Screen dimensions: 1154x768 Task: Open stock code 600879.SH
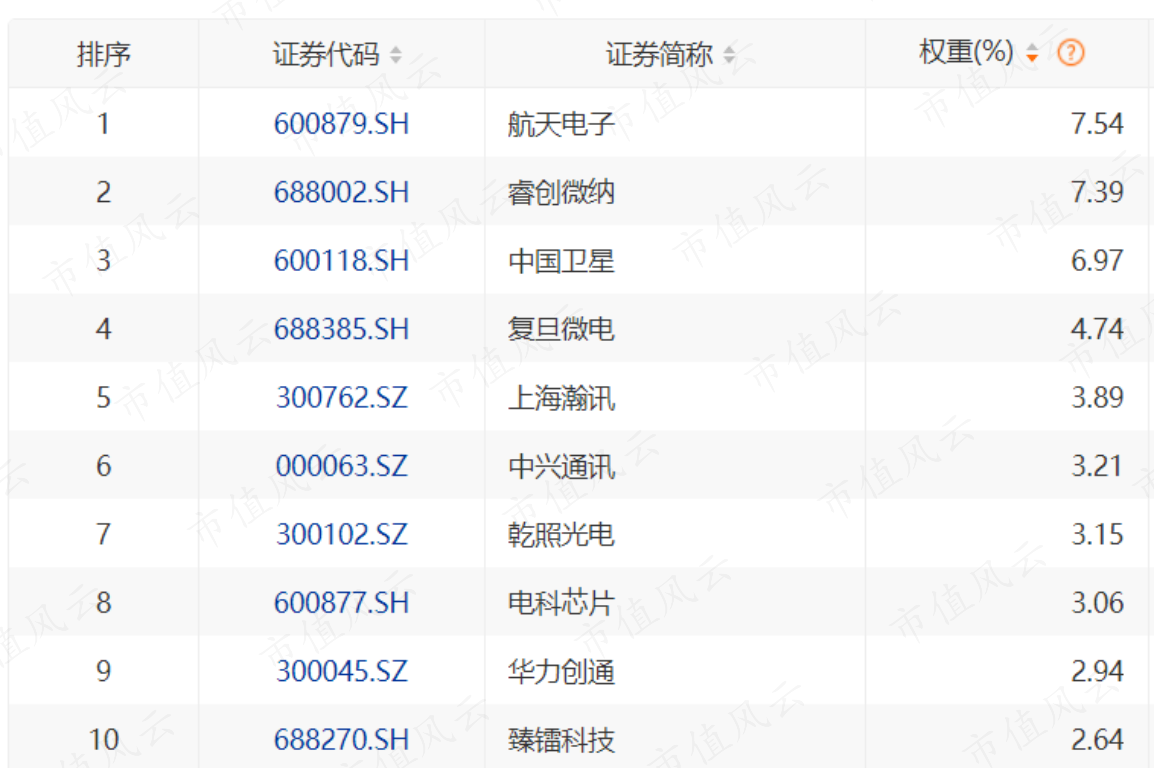(x=341, y=124)
